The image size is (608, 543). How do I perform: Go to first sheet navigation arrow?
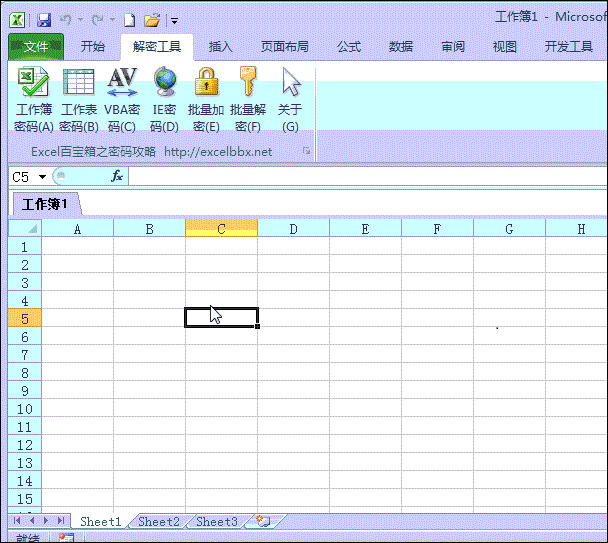(x=17, y=521)
